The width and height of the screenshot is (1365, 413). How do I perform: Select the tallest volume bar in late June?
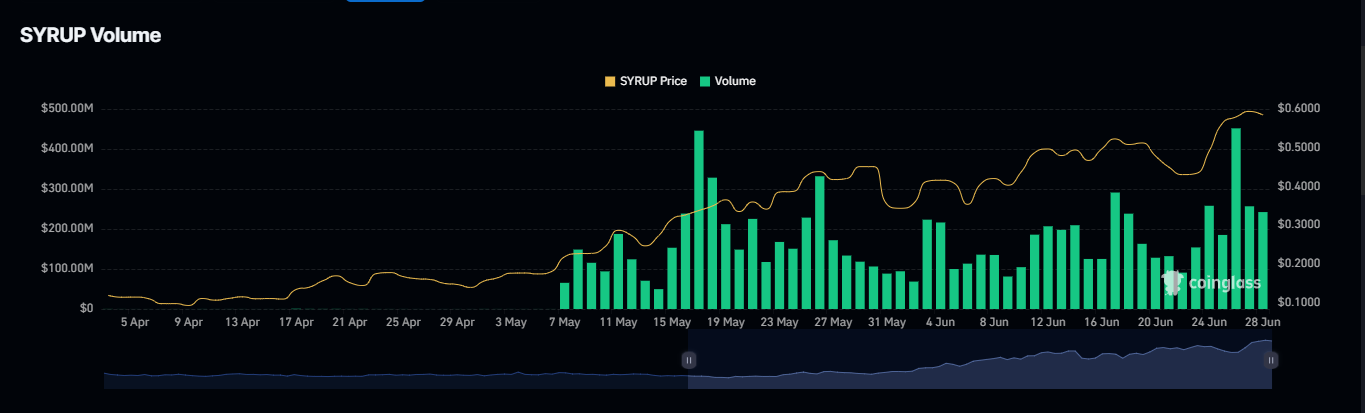pos(1236,218)
